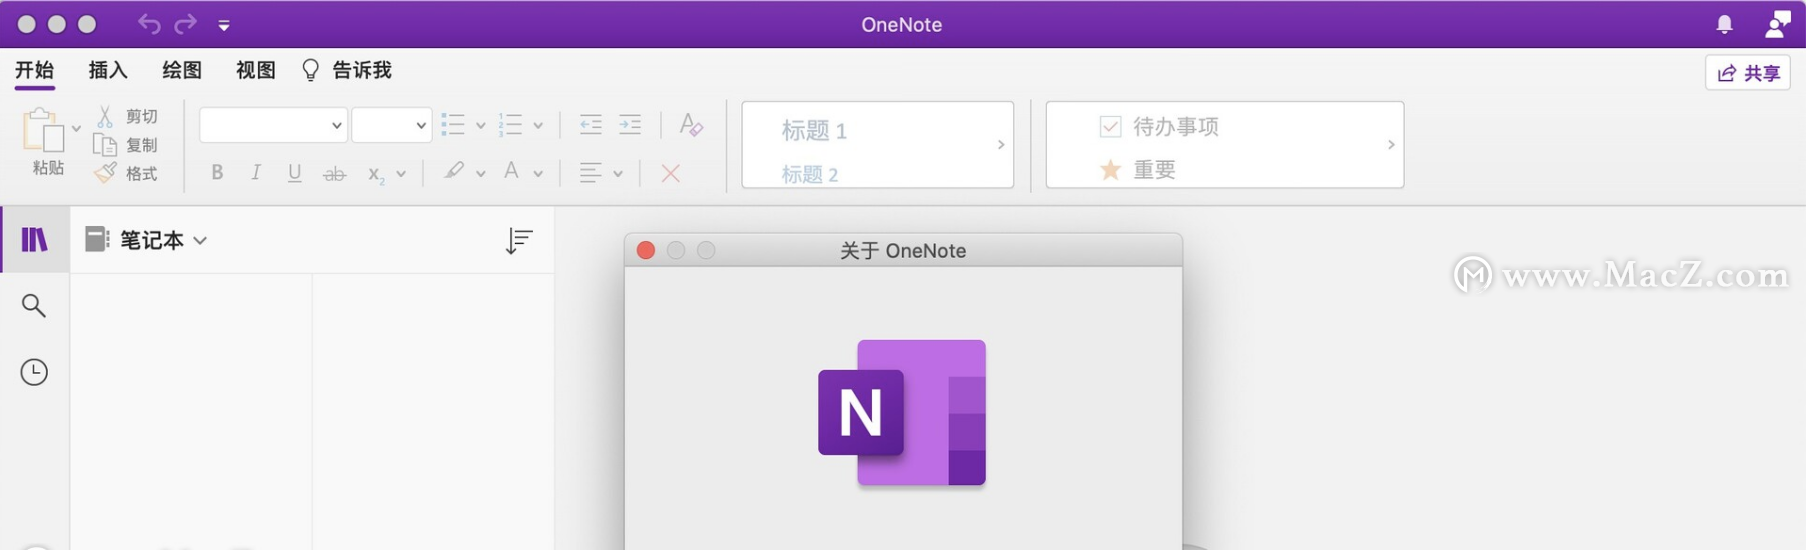Viewport: 1812px width, 550px height.
Task: Expand the bullet list style arrow
Action: (480, 126)
